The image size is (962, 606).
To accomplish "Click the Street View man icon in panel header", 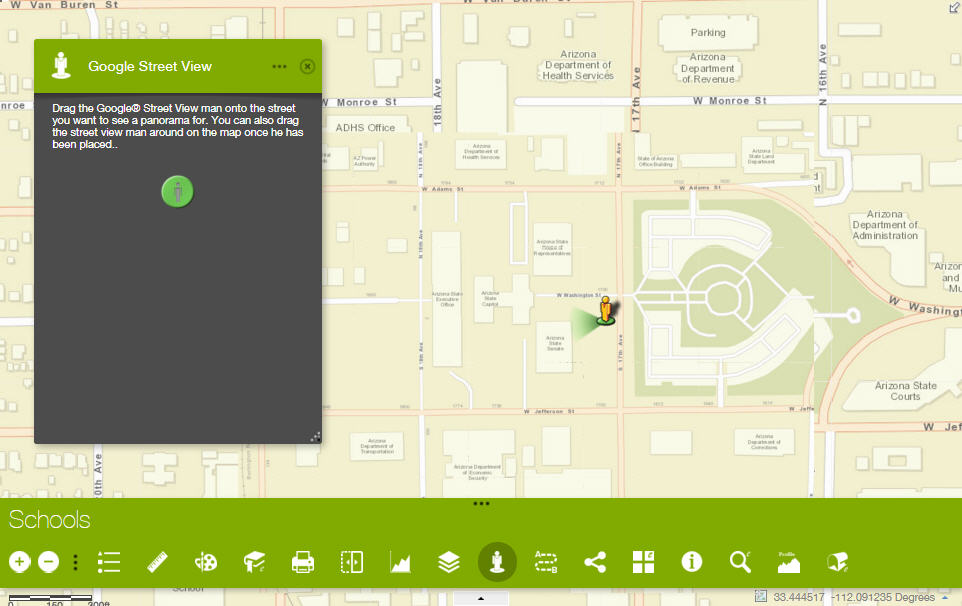I will (x=61, y=66).
